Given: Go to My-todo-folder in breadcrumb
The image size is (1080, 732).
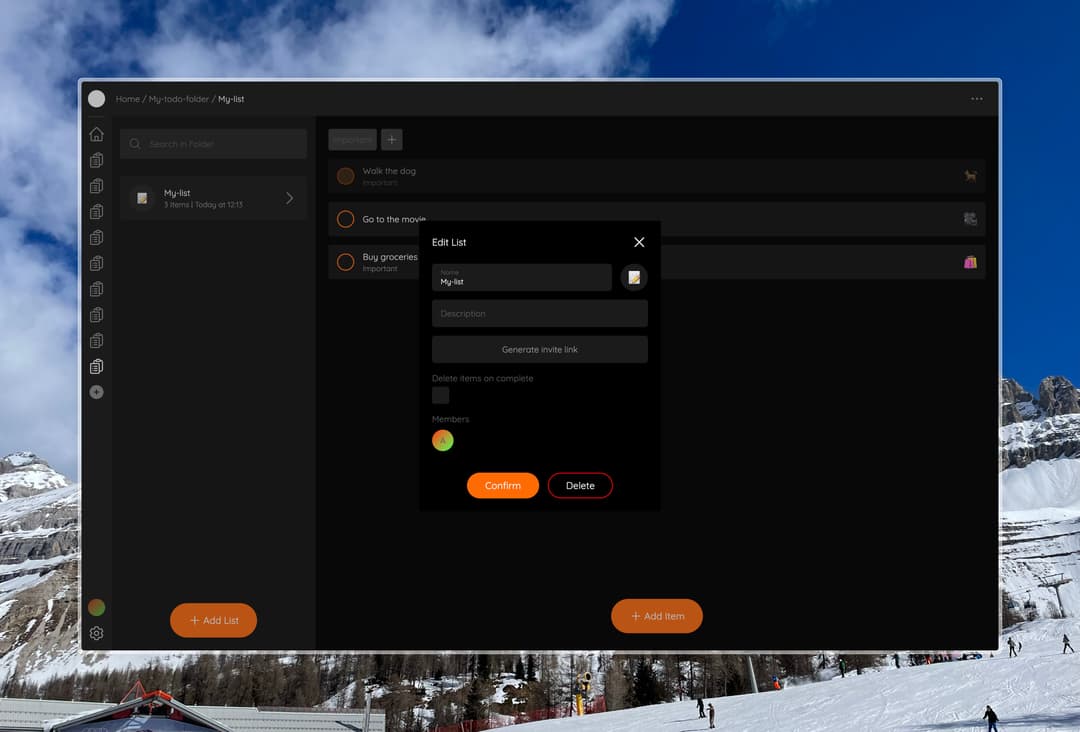Looking at the screenshot, I should 179,99.
